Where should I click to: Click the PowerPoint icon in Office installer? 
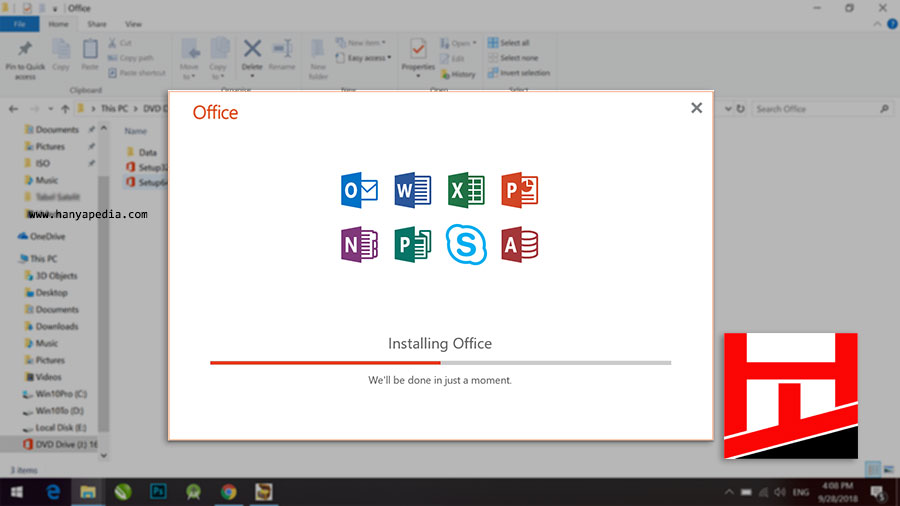pos(519,190)
